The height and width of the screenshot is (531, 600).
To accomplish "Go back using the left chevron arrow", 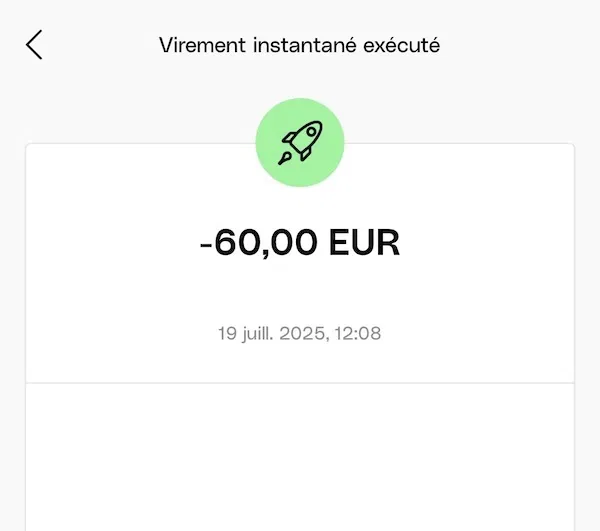I will 35,45.
